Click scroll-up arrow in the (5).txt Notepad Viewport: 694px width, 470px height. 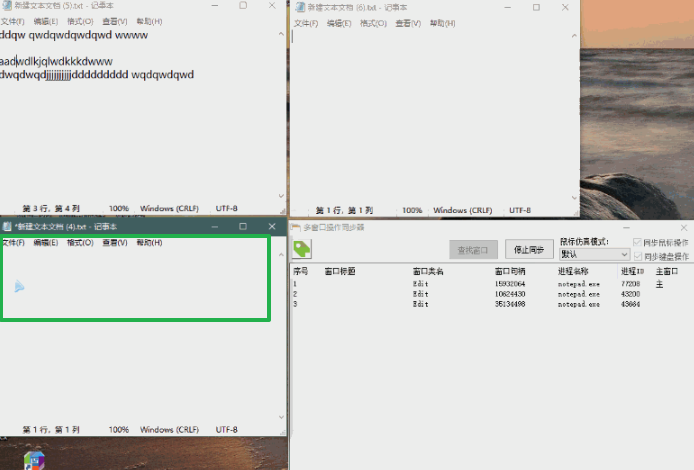tap(281, 34)
